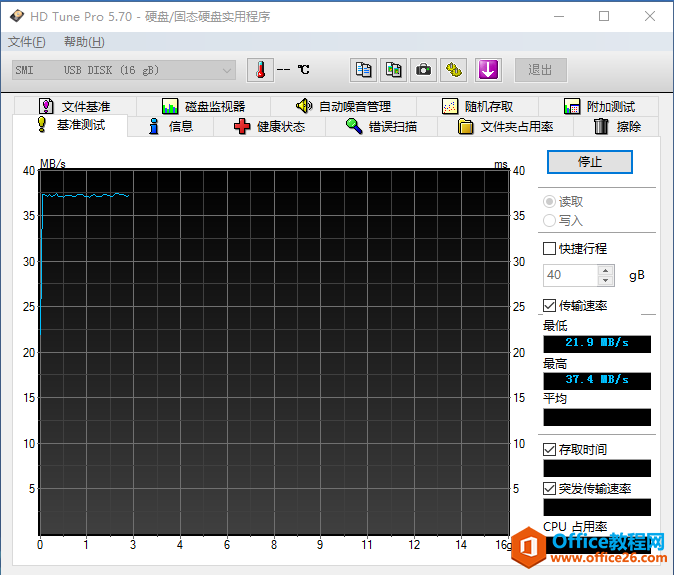
Task: Close the HD Tune Pro window
Action: (x=649, y=16)
